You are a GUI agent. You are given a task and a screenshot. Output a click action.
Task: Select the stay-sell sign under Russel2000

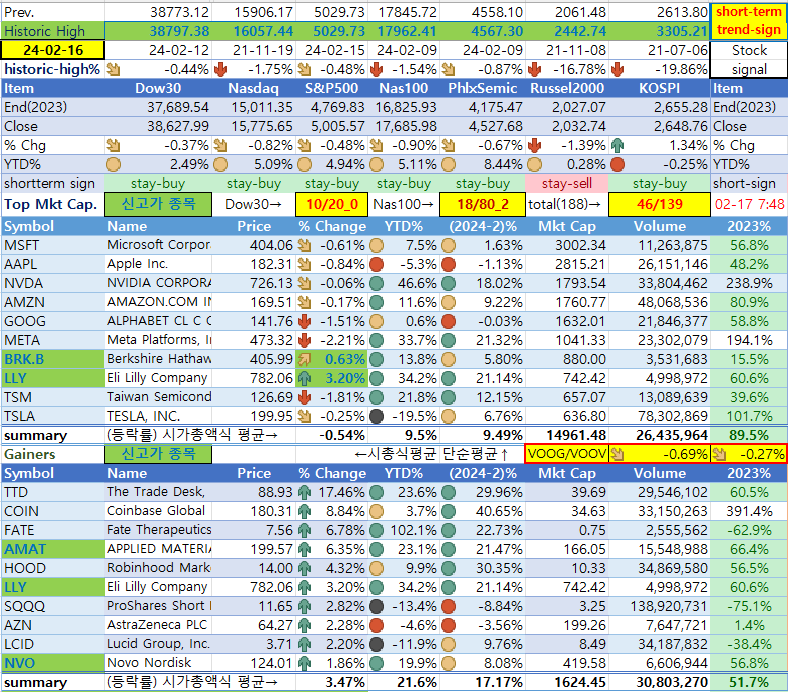point(566,184)
